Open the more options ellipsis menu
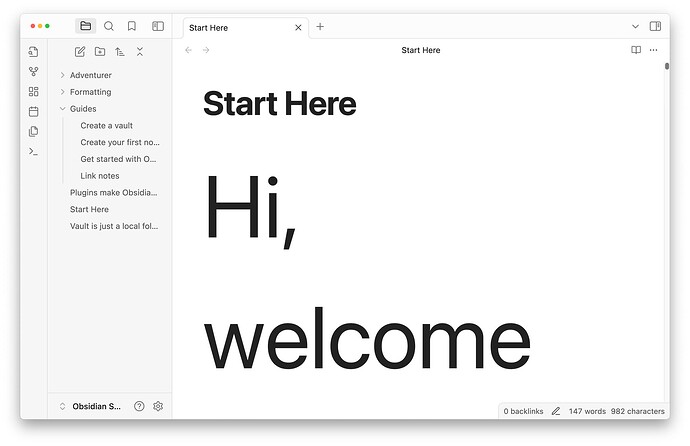Screen dimensions: 690x446 pyautogui.click(x=653, y=50)
